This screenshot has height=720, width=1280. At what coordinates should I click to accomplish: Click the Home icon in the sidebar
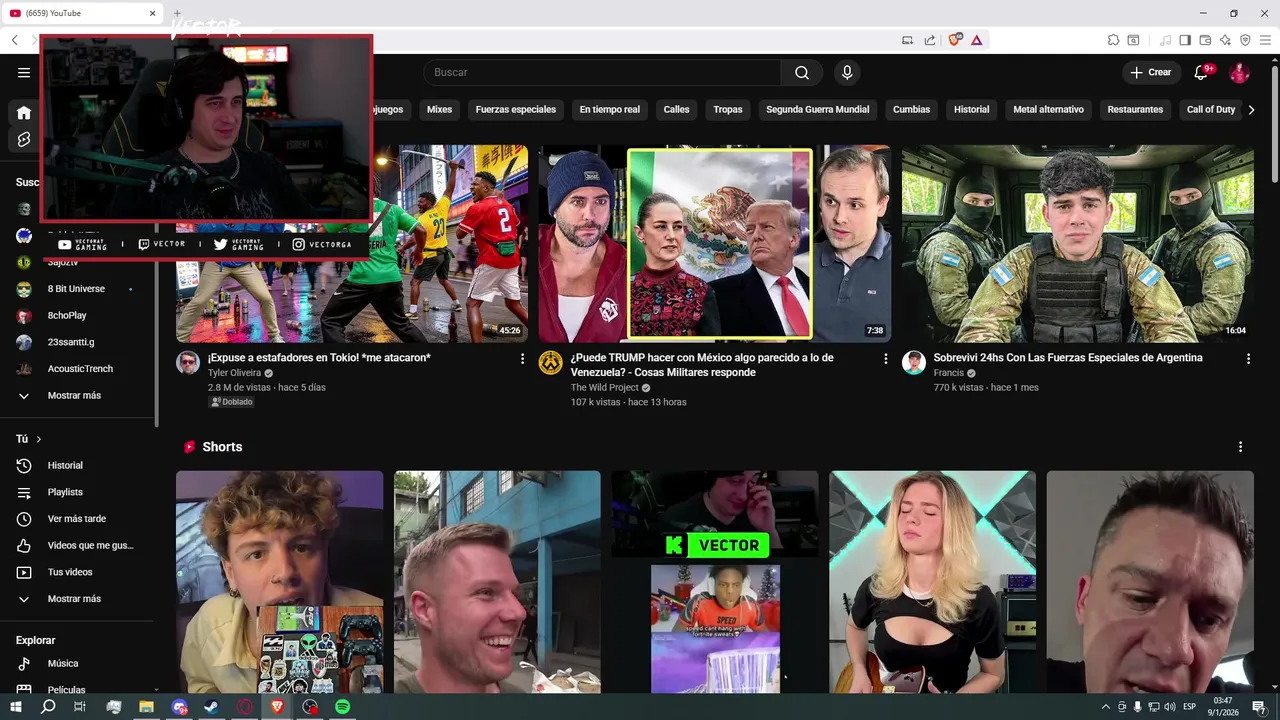[24, 113]
